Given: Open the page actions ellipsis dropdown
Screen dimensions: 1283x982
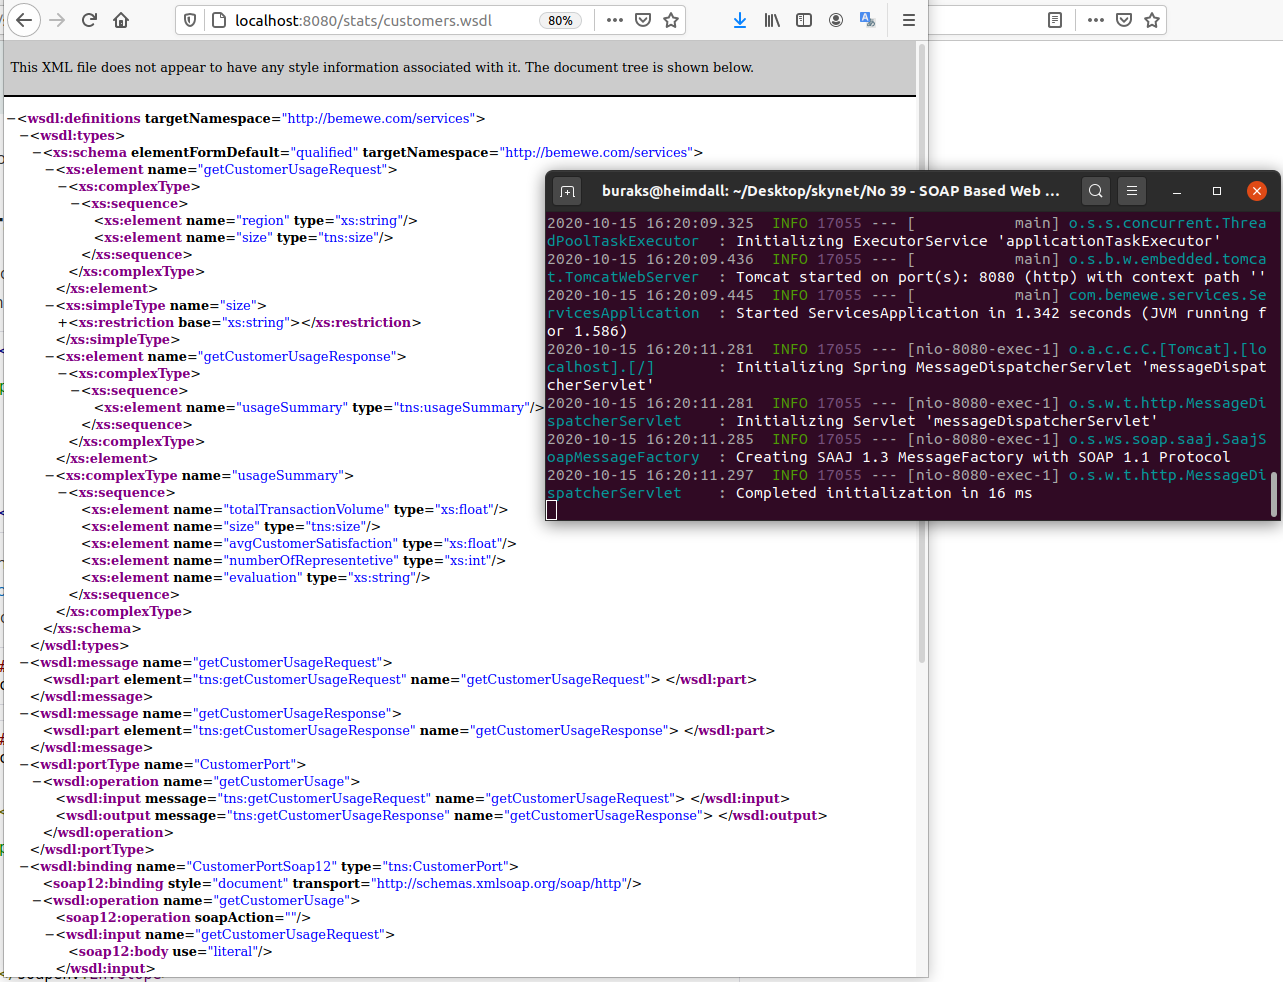Looking at the screenshot, I should [x=614, y=19].
